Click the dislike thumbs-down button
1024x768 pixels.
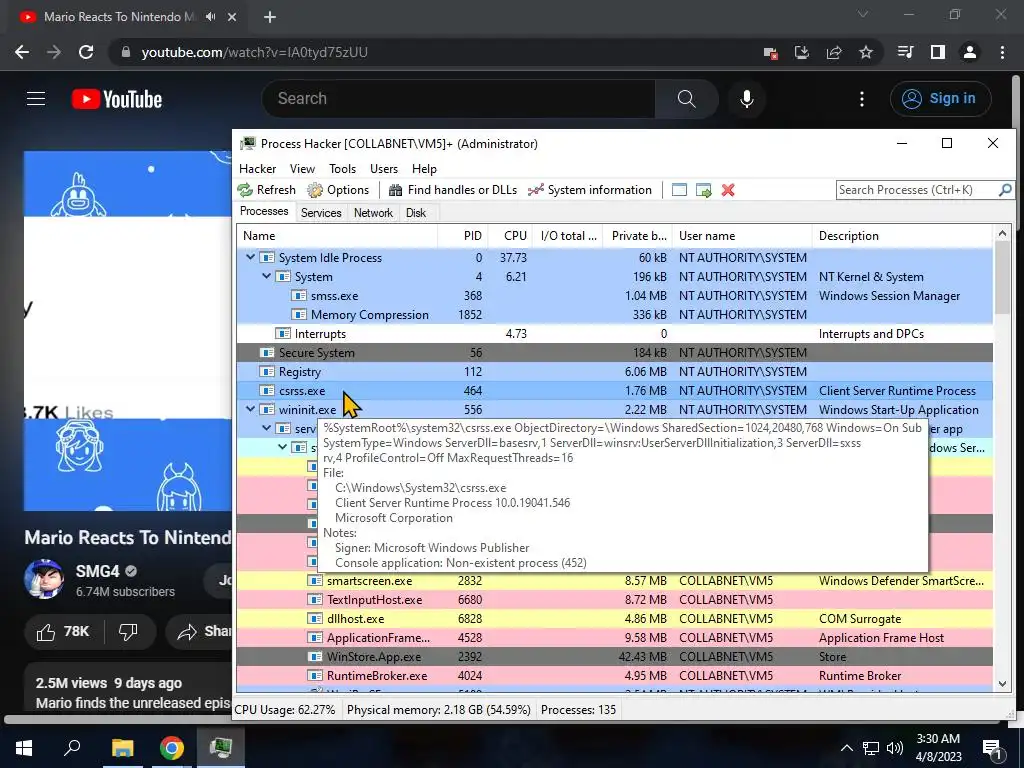[129, 632]
